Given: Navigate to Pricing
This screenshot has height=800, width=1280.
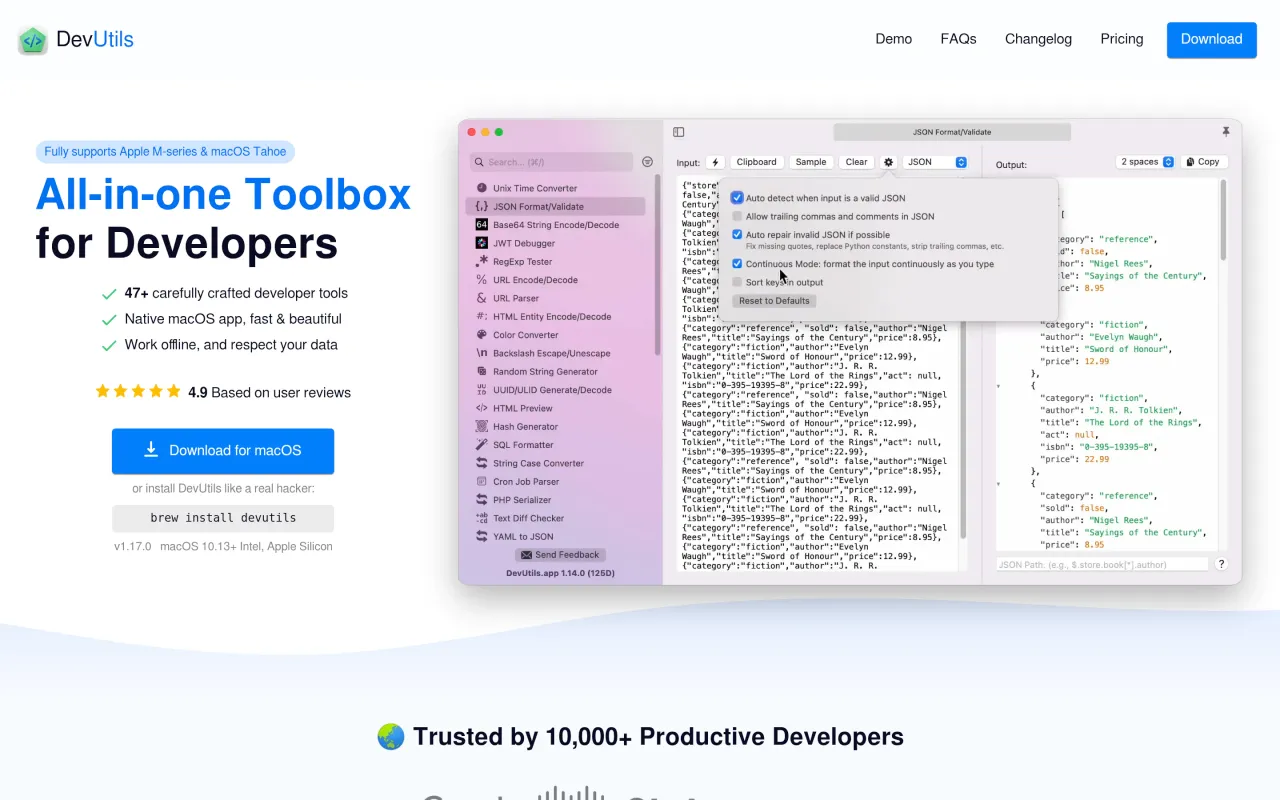Looking at the screenshot, I should click(x=1122, y=39).
